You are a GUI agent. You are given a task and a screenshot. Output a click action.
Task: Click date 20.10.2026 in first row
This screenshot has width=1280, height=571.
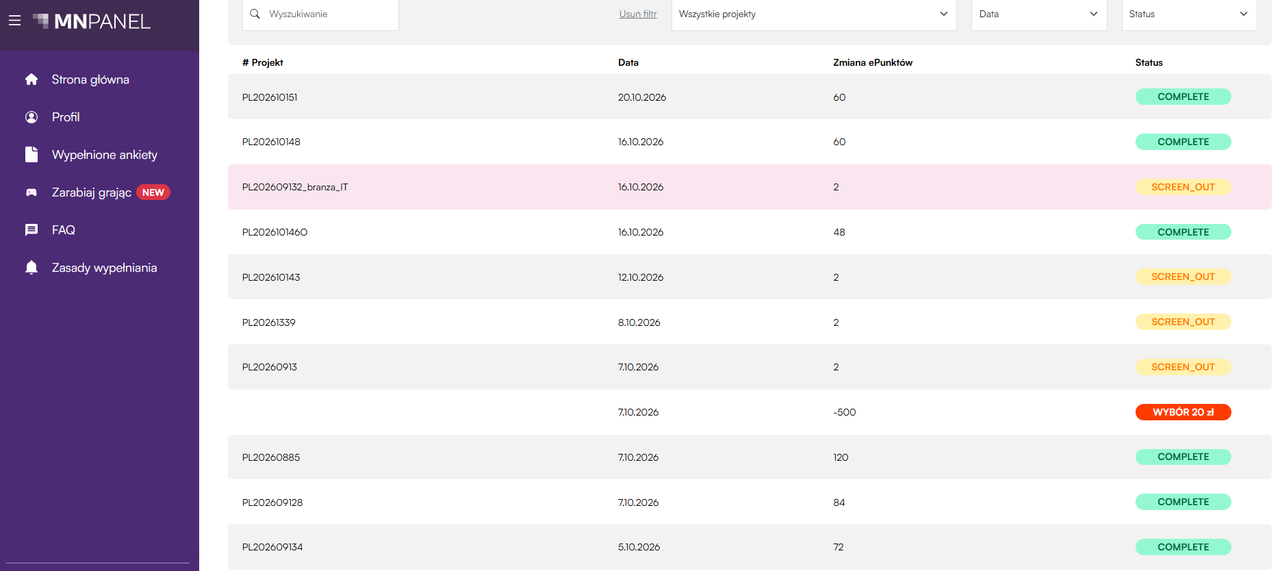tap(642, 97)
